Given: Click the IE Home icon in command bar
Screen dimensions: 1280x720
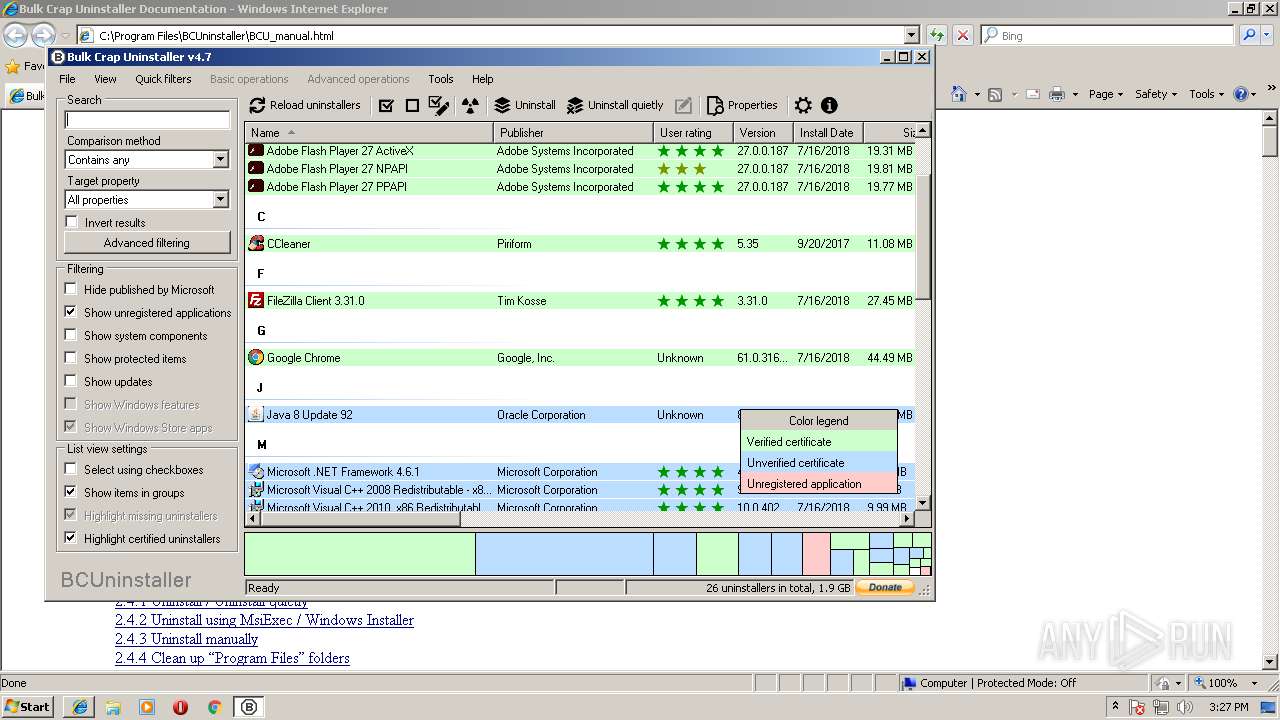Looking at the screenshot, I should pyautogui.click(x=958, y=94).
